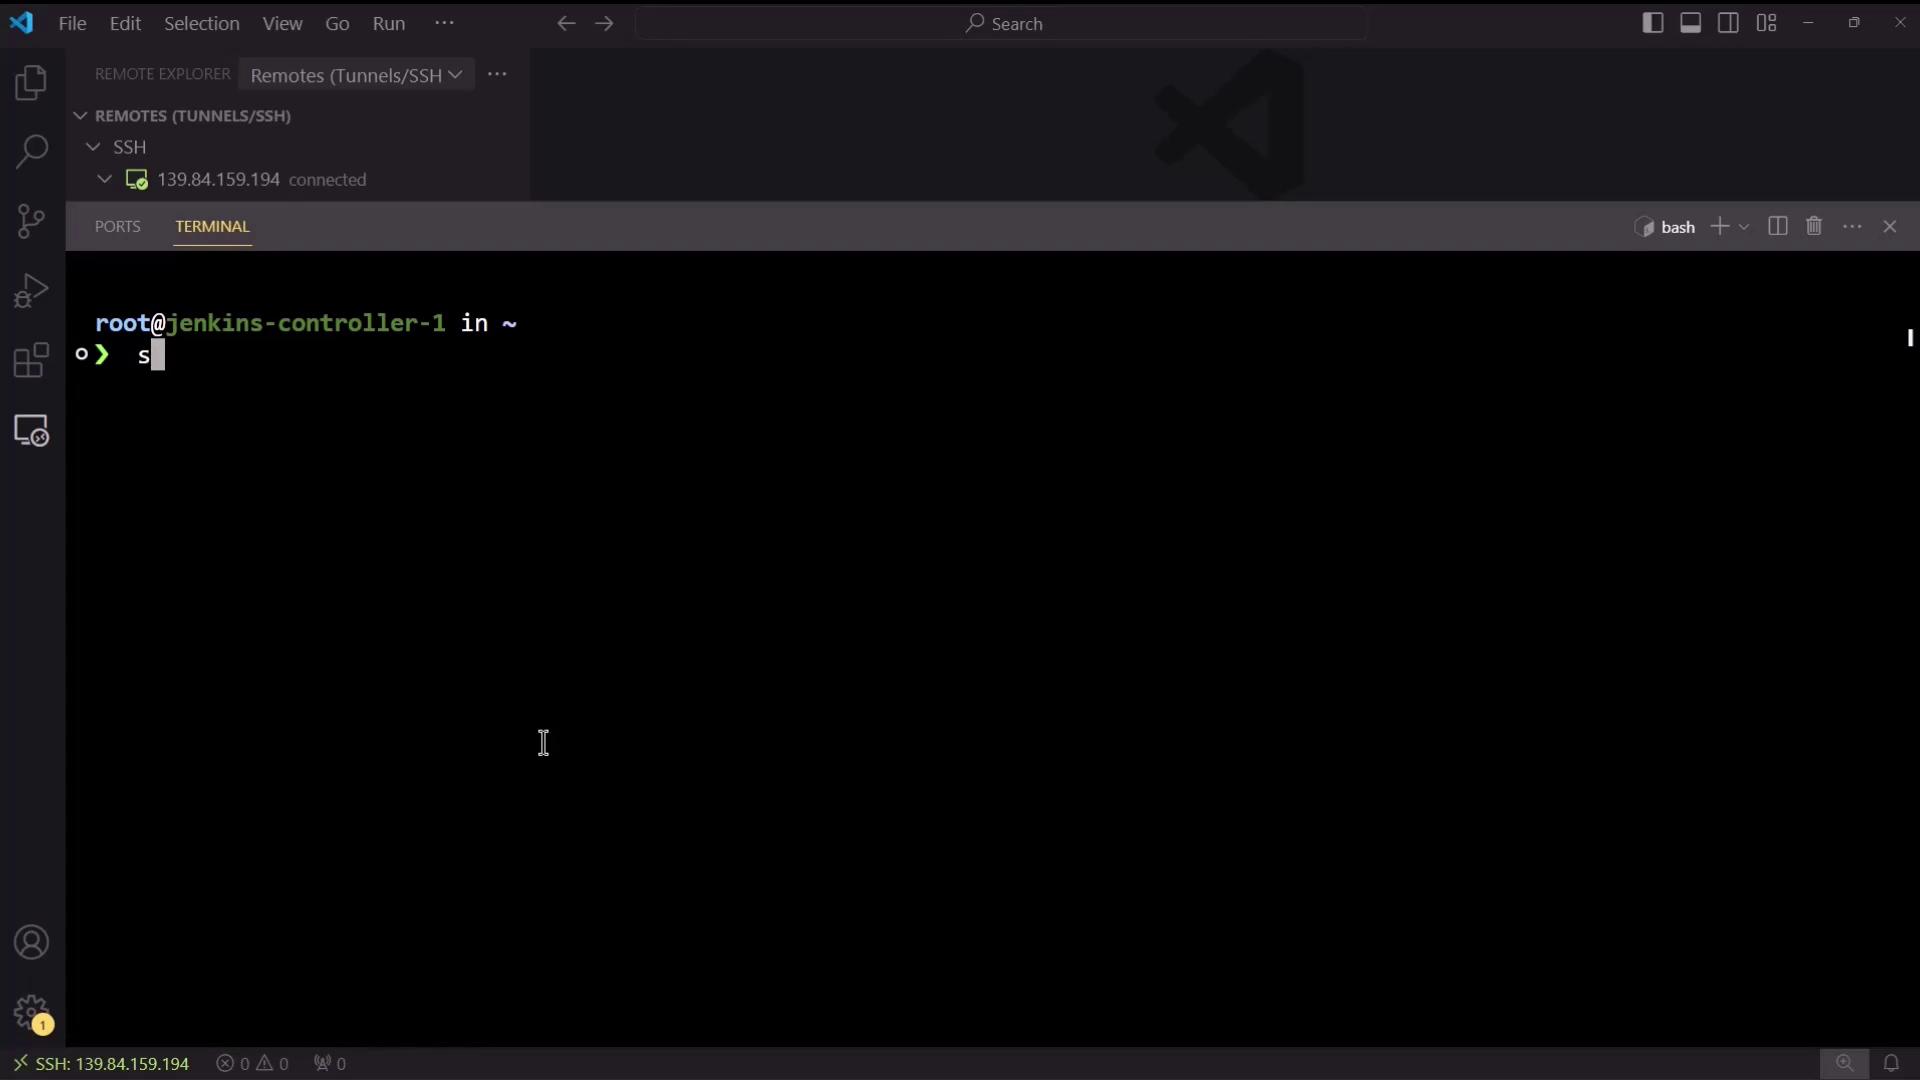Image resolution: width=1920 pixels, height=1080 pixels.
Task: Open the Selection menu
Action: tap(201, 23)
